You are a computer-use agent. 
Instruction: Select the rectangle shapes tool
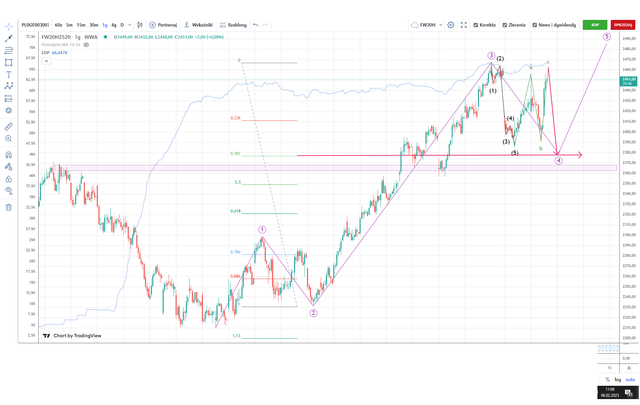(x=9, y=62)
